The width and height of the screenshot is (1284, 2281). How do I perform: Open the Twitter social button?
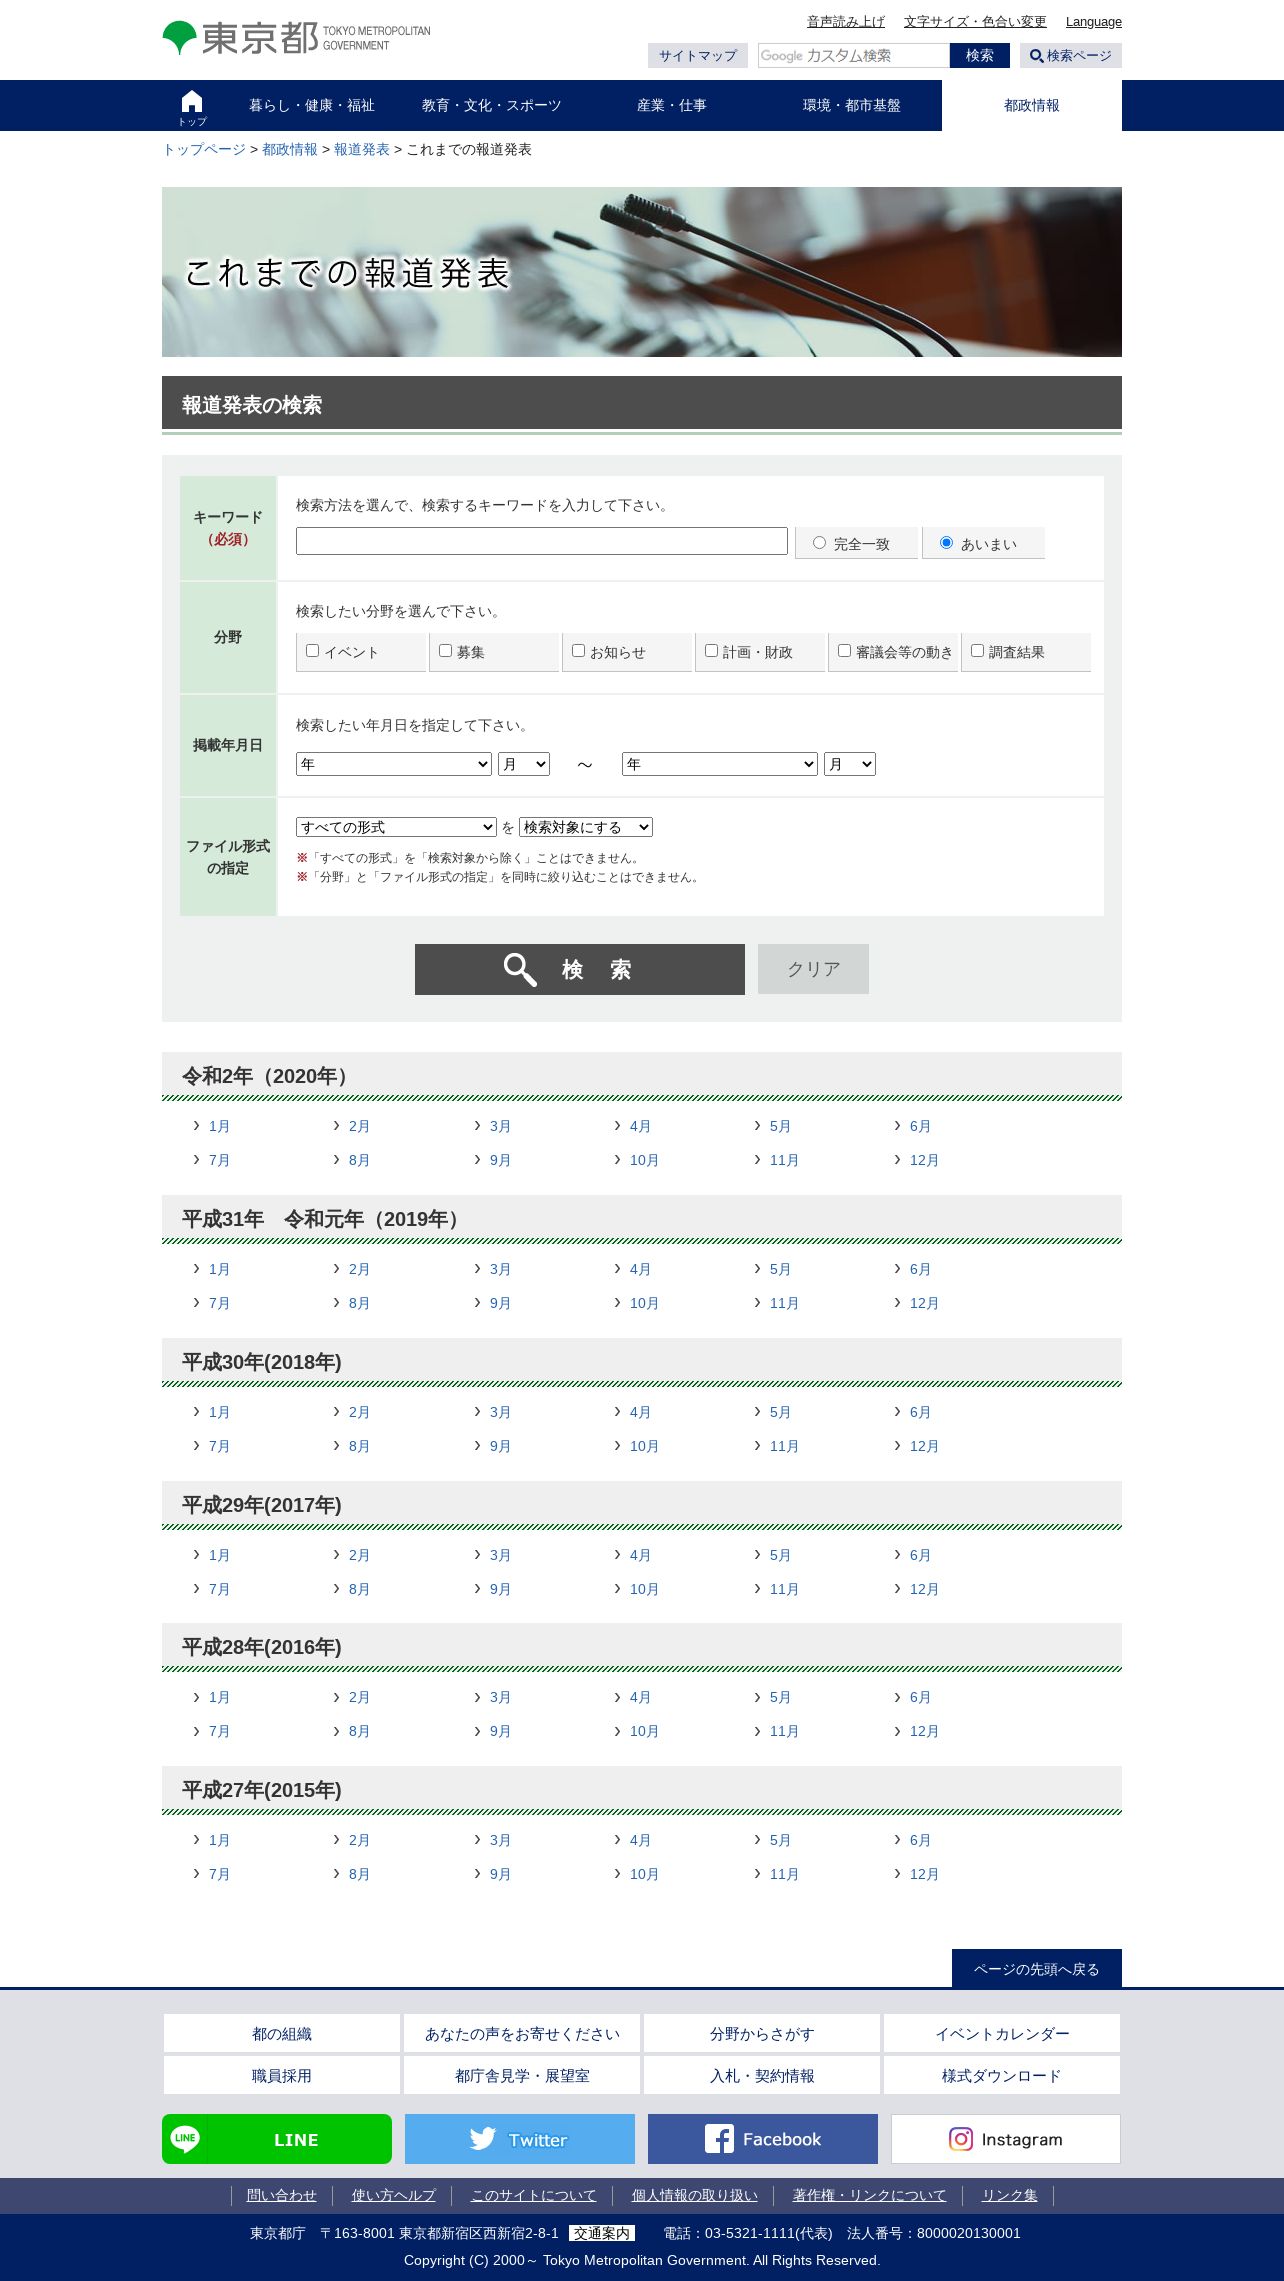520,2139
